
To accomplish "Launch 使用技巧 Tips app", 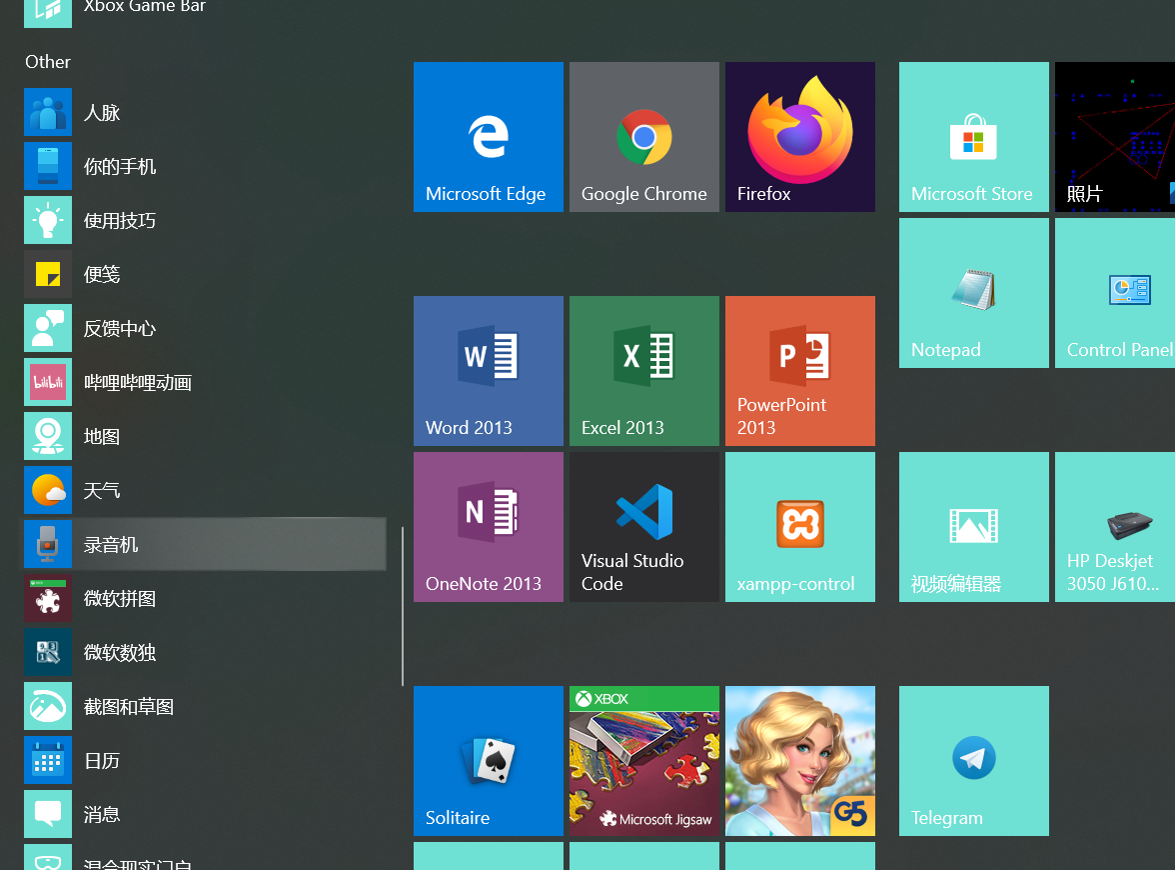I will (205, 220).
